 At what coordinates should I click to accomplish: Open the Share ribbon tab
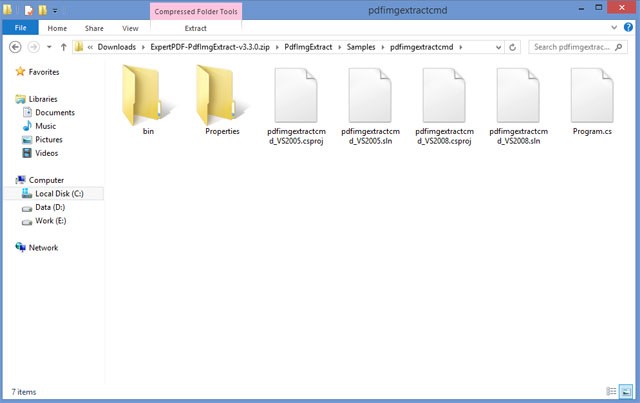94,28
